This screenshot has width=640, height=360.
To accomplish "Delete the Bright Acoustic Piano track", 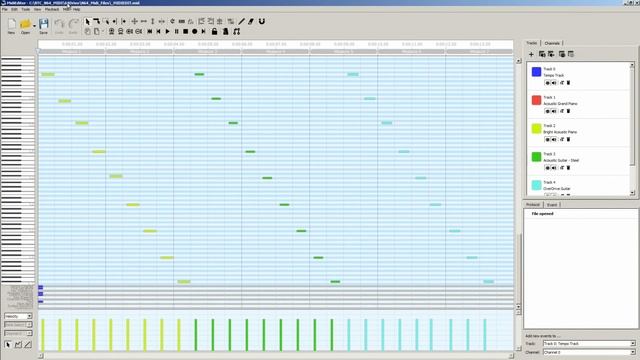I will (x=568, y=140).
